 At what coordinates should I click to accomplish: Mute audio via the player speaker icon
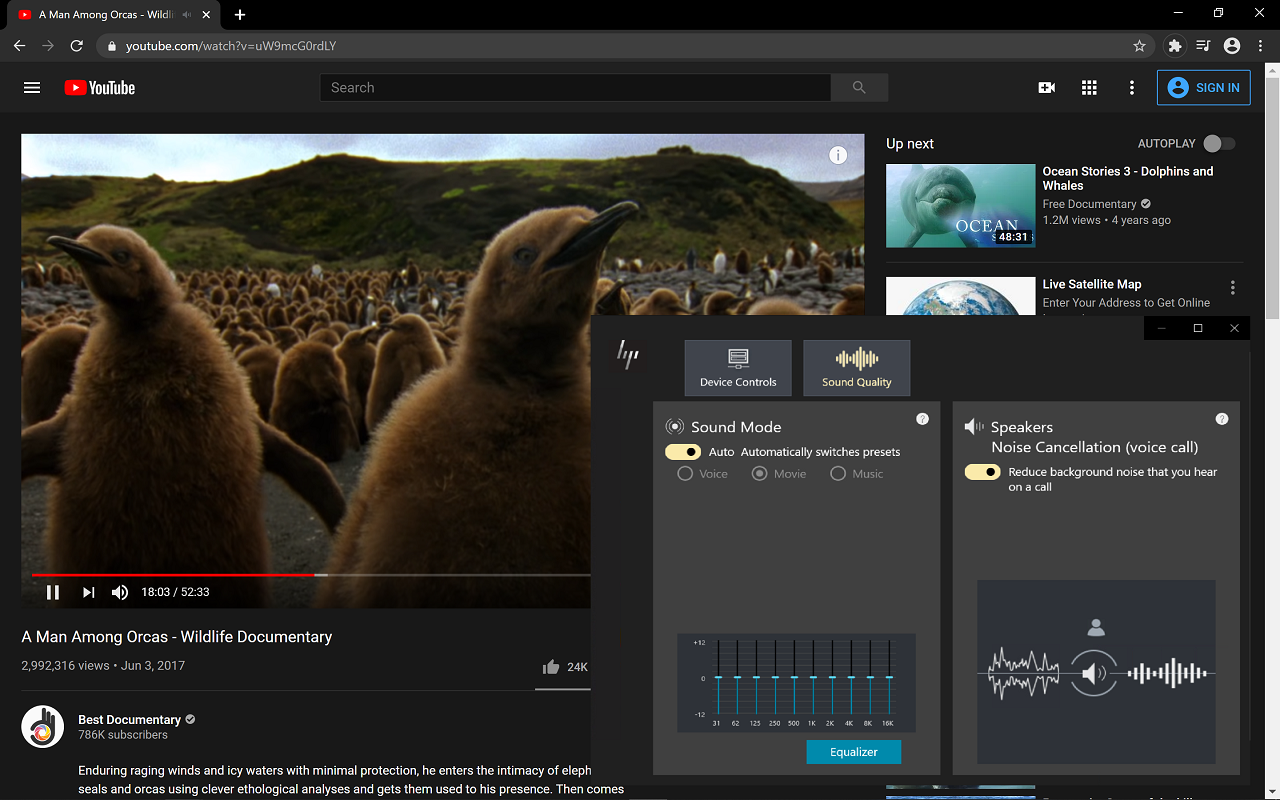point(119,591)
